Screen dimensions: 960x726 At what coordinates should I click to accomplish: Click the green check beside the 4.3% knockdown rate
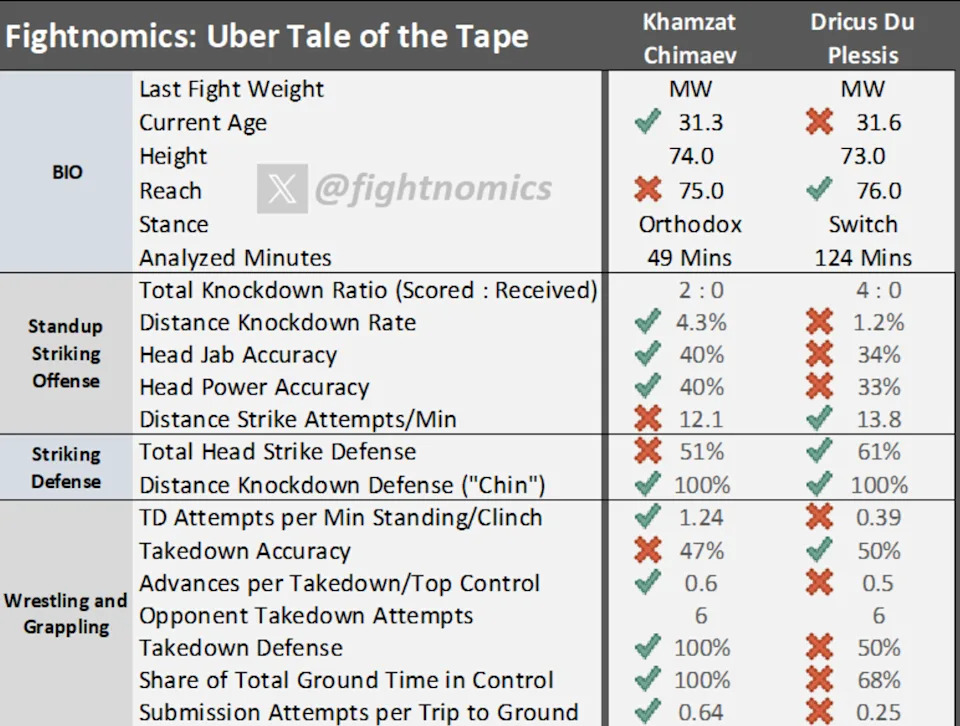click(x=648, y=322)
